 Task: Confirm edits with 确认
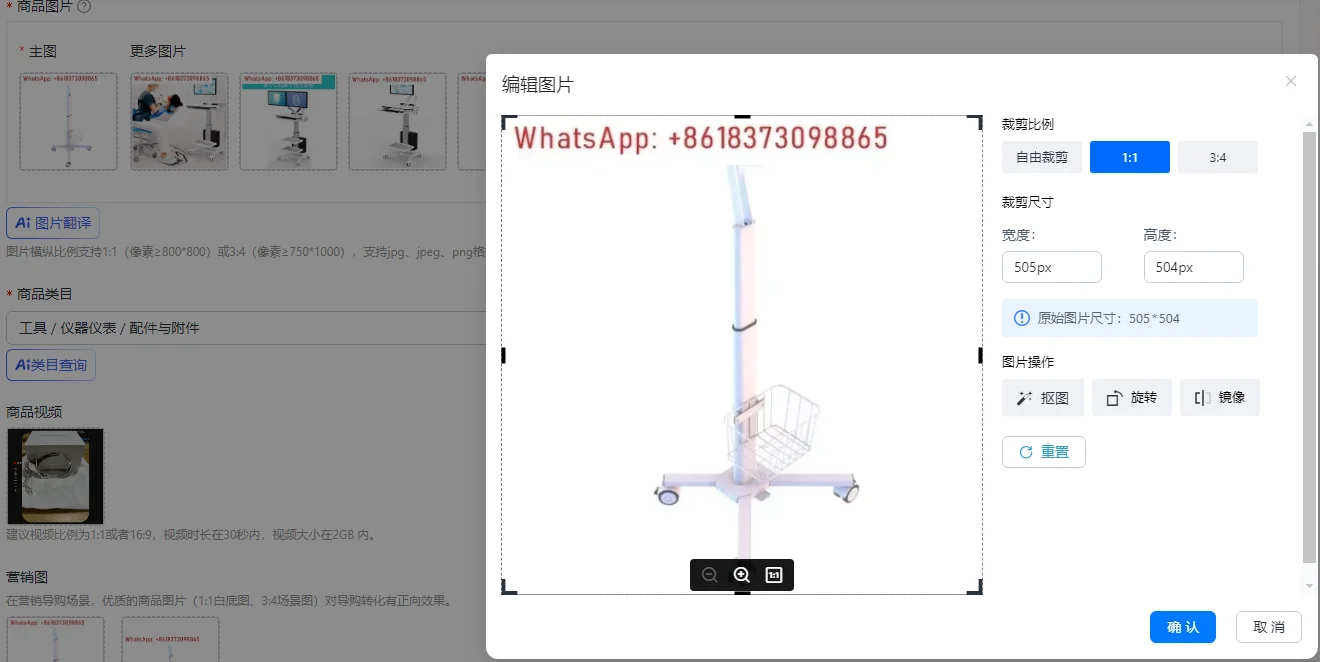tap(1183, 627)
